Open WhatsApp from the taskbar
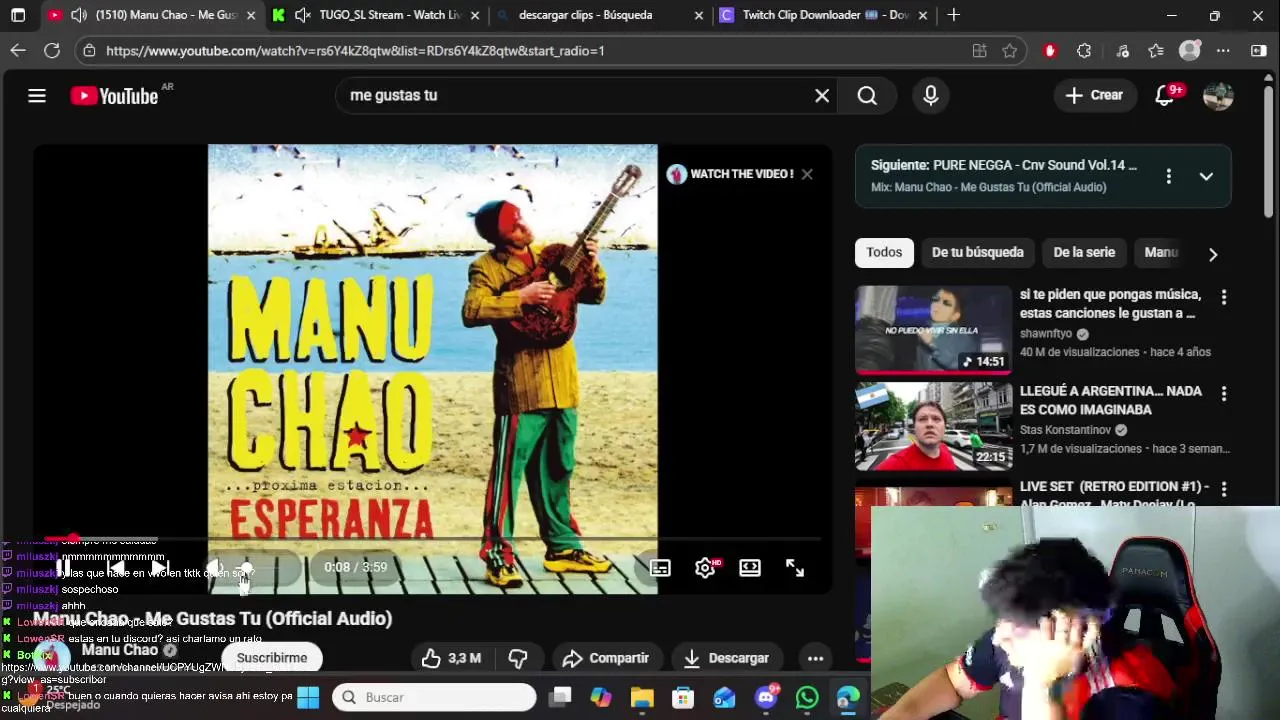 807,697
